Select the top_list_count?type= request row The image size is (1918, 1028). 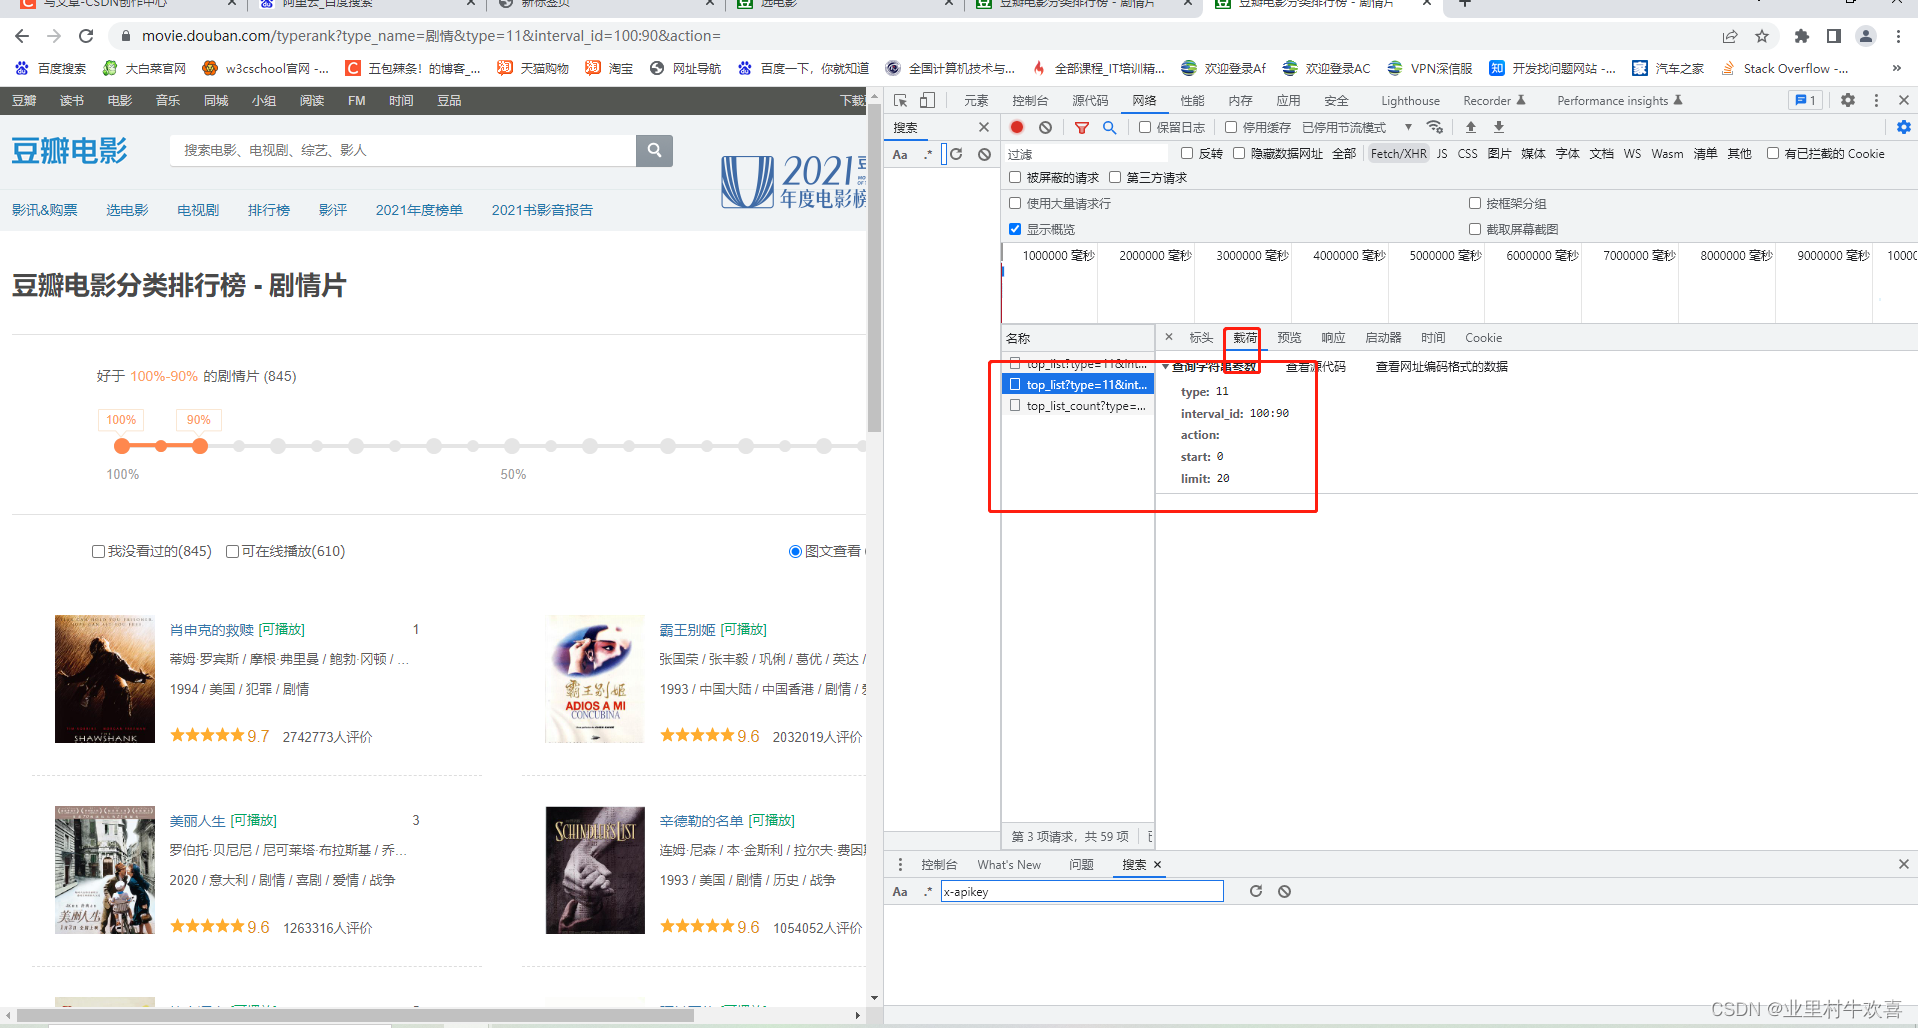coord(1078,406)
